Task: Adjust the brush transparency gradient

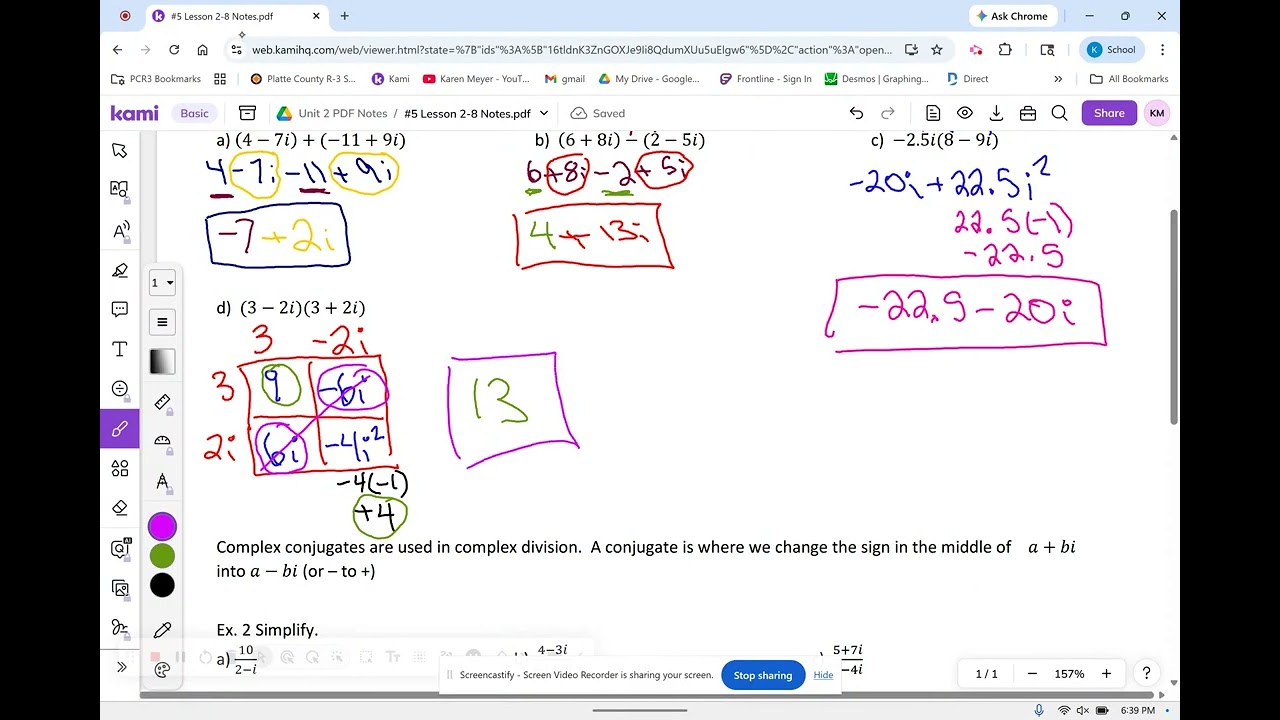Action: [x=162, y=362]
